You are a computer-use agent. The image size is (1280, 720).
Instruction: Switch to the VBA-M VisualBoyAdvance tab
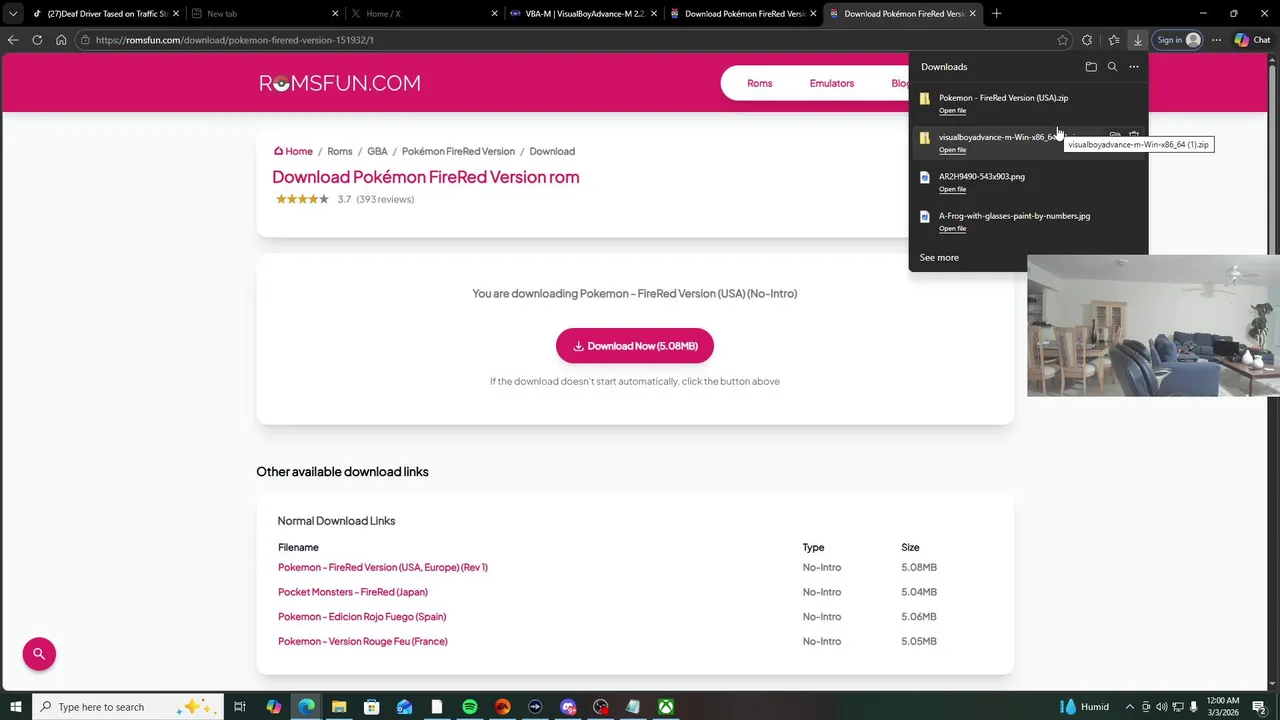pyautogui.click(x=583, y=14)
